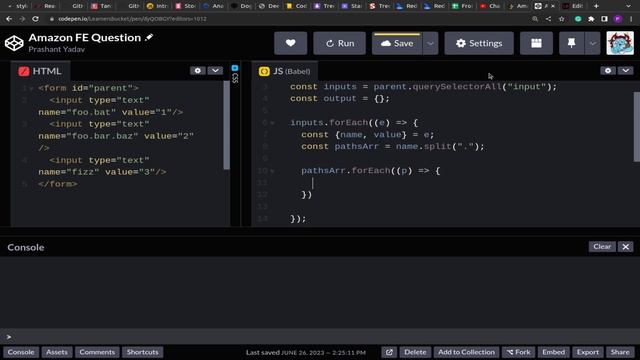
Task: Click author name Prashant Yadav
Action: 56,49
